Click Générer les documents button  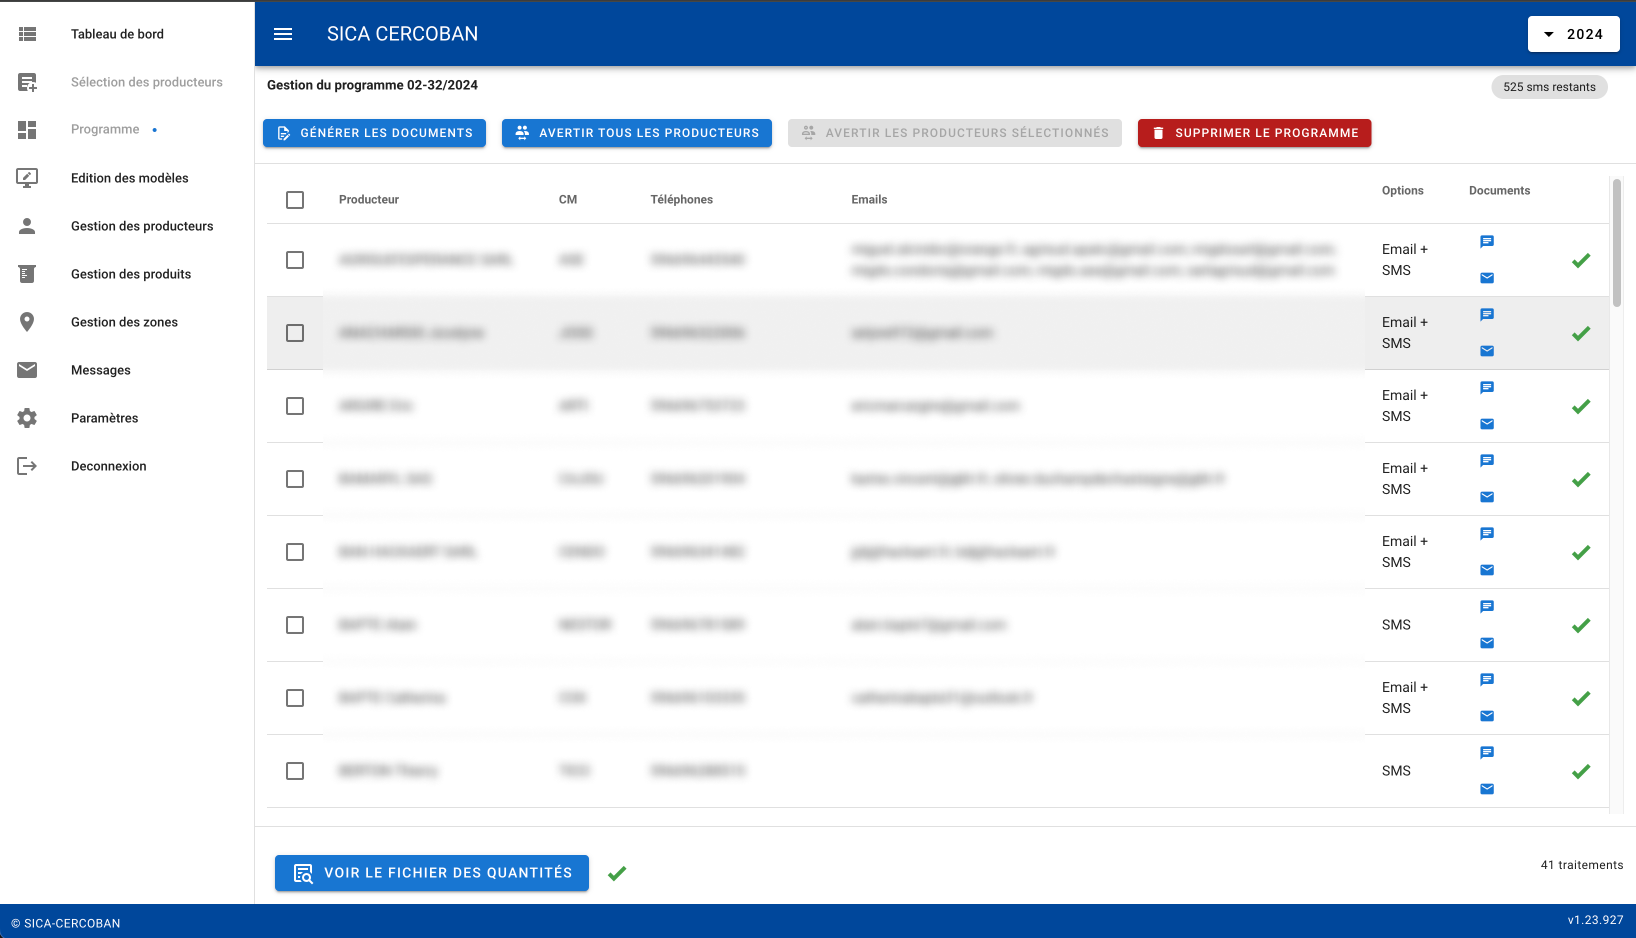374,133
